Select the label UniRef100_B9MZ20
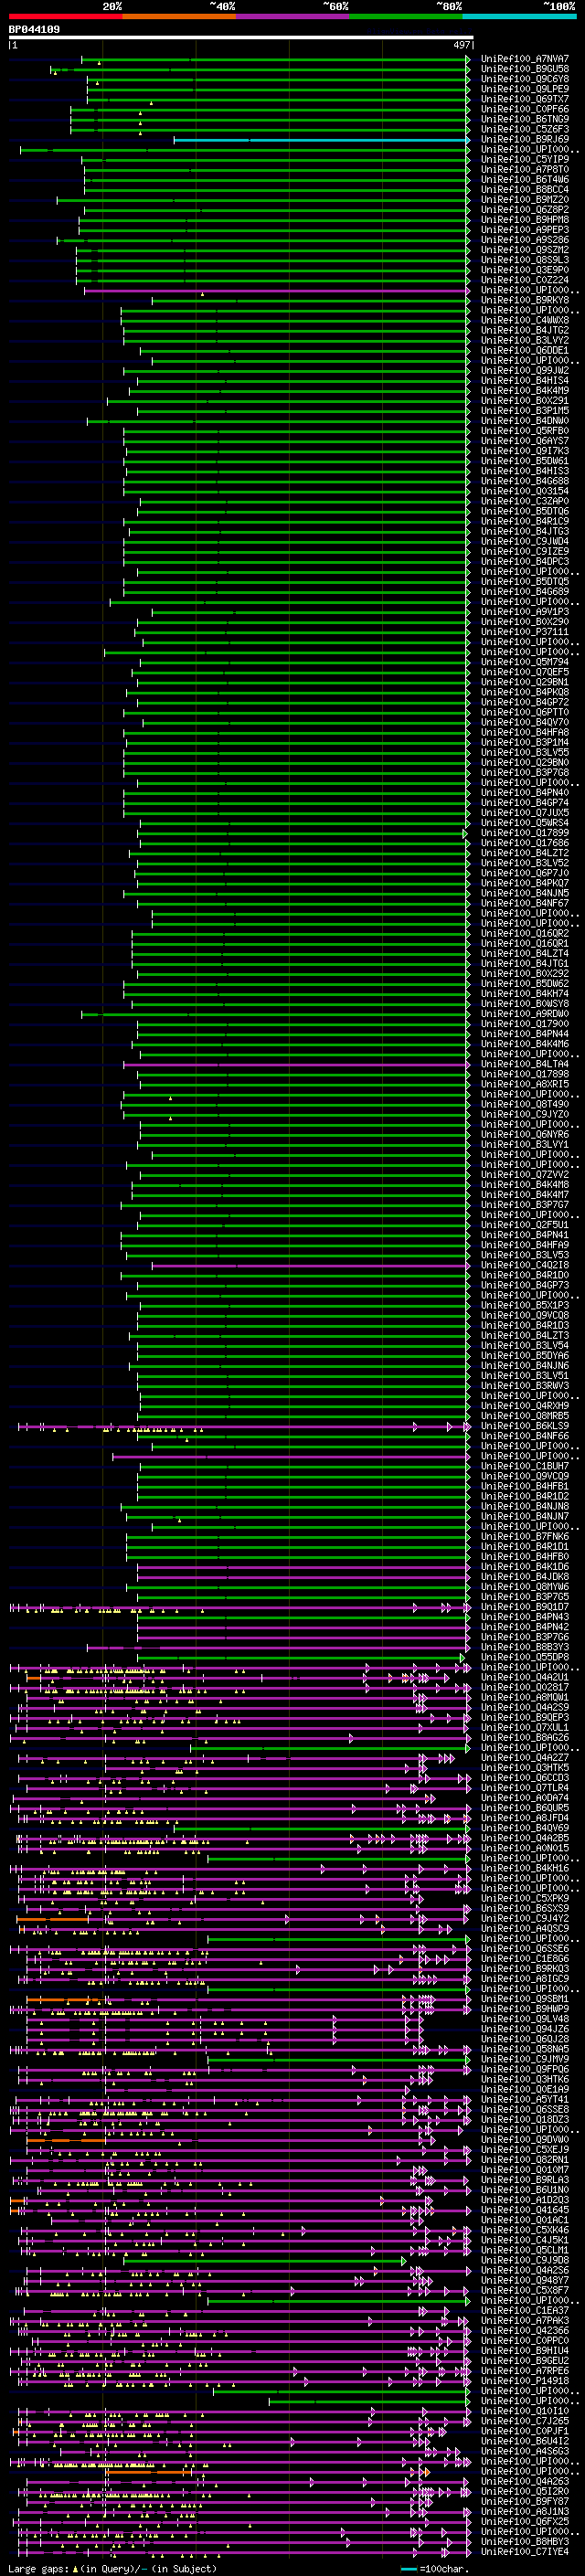This screenshot has width=585, height=2576. click(525, 199)
